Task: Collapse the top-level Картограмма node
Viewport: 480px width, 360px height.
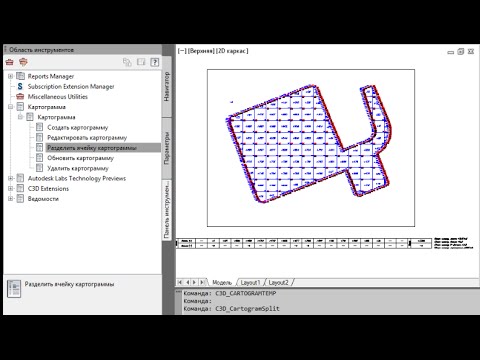Action: click(10, 107)
